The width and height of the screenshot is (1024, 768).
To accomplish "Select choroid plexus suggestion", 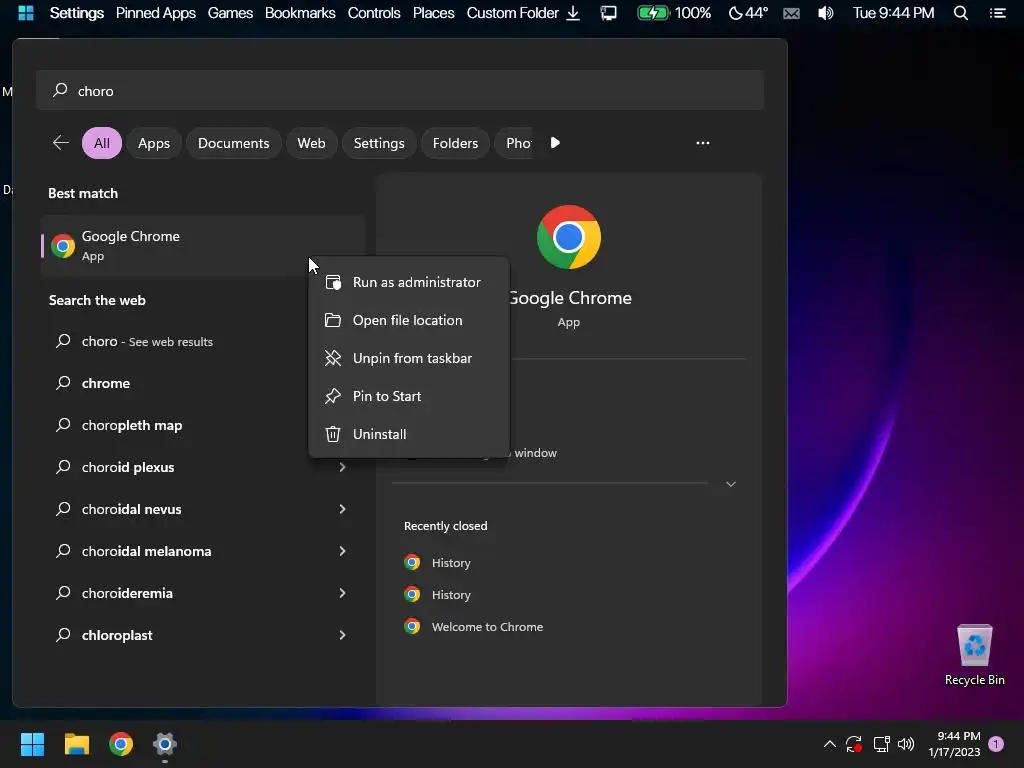I will point(127,467).
